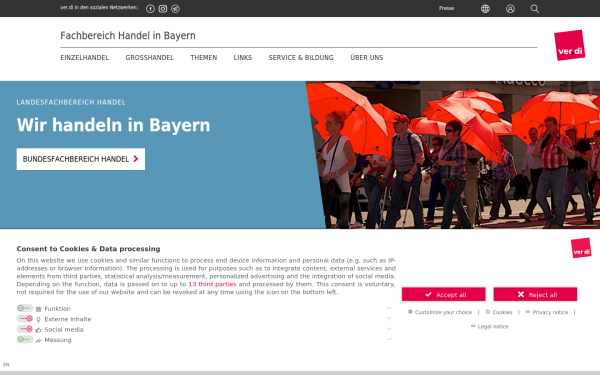This screenshot has height=375, width=600.
Task: Expand the Funktion category details chevron
Action: [389, 308]
